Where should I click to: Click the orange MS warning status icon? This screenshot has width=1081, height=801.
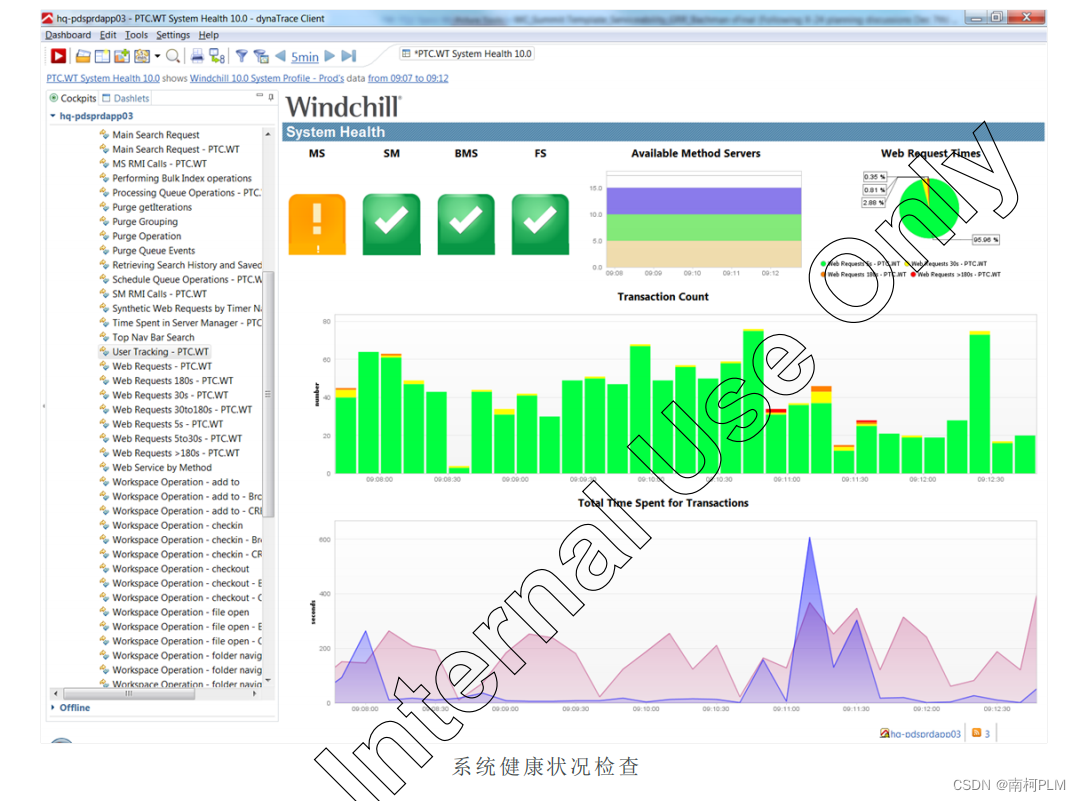pyautogui.click(x=317, y=225)
